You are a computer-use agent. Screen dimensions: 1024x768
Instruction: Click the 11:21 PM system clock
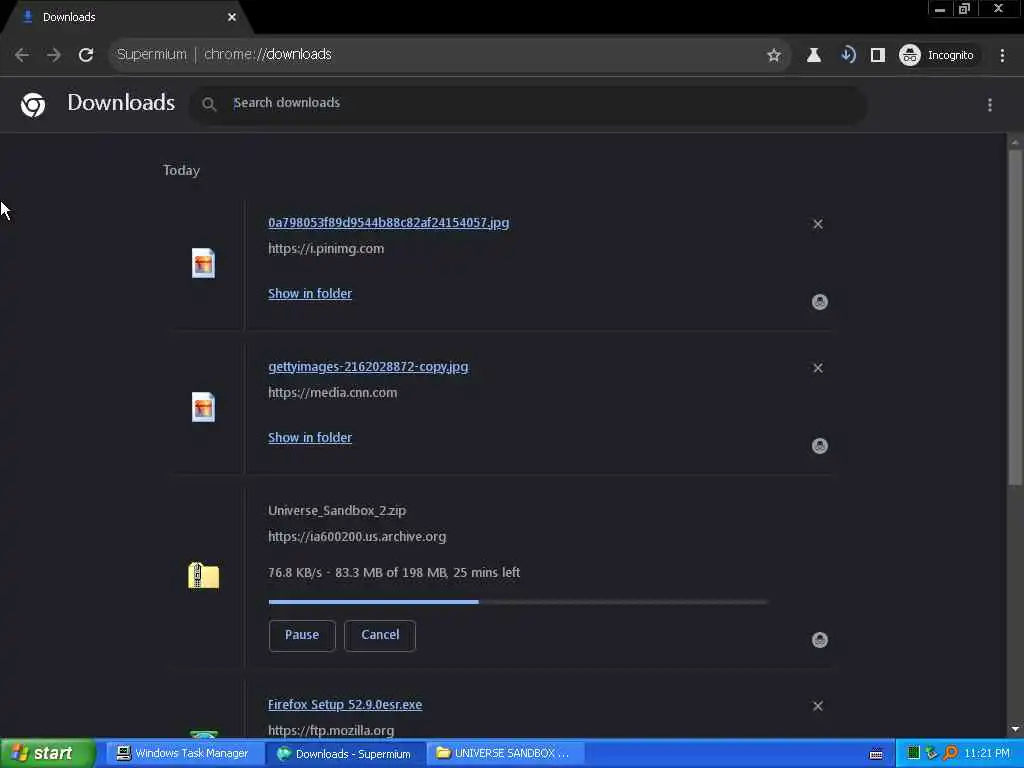(987, 754)
